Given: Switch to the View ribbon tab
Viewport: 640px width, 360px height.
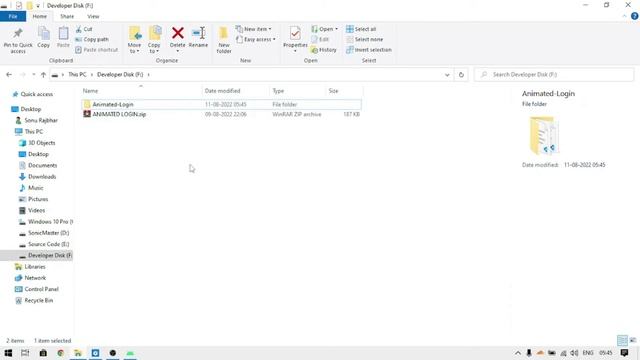Looking at the screenshot, I should 93,16.
